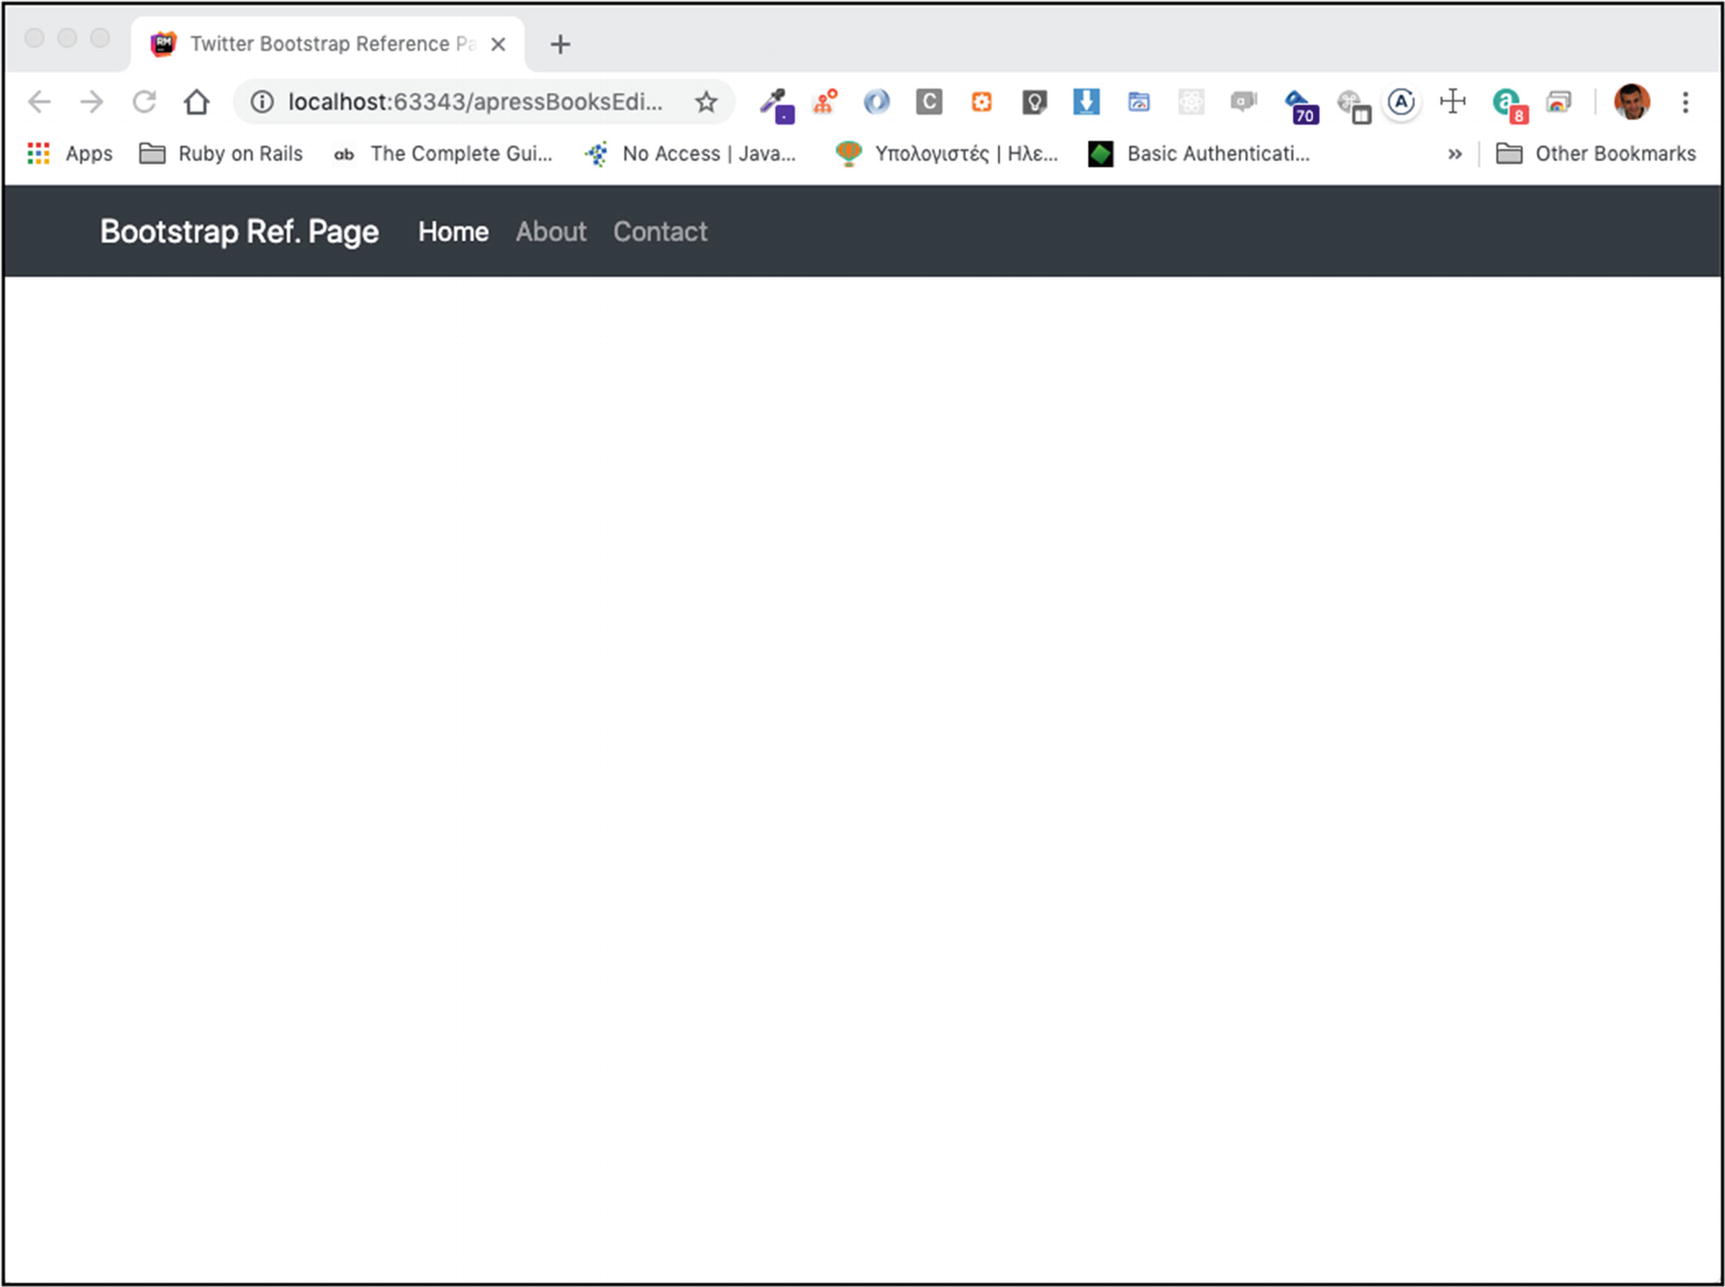Select the Home nav item

[453, 232]
